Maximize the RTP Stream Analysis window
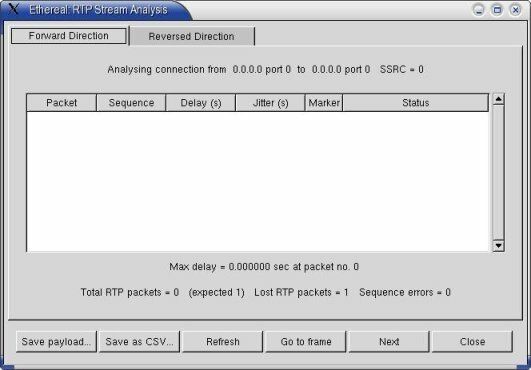The height and width of the screenshot is (370, 531). coord(497,10)
